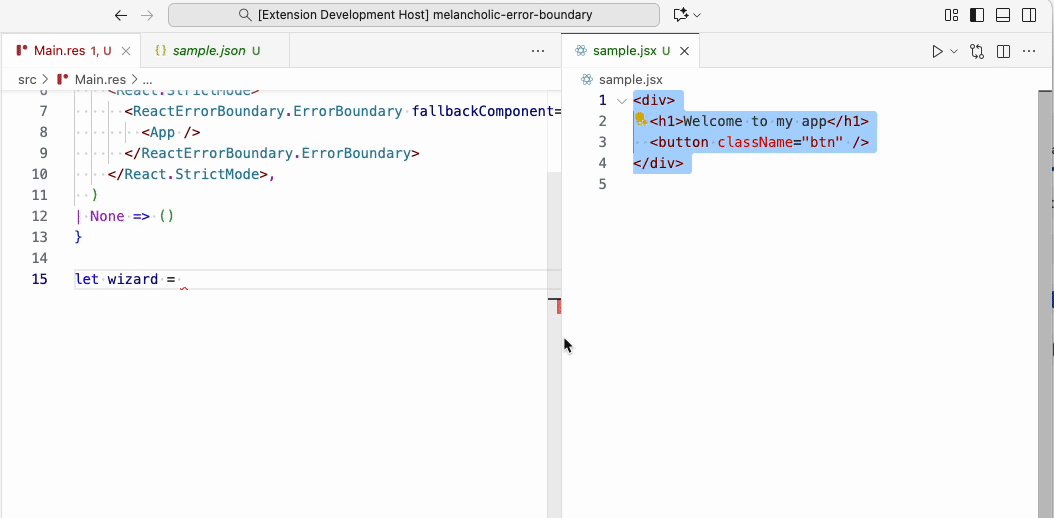The height and width of the screenshot is (518, 1054).
Task: Open more actions for left editor group
Action: [538, 50]
